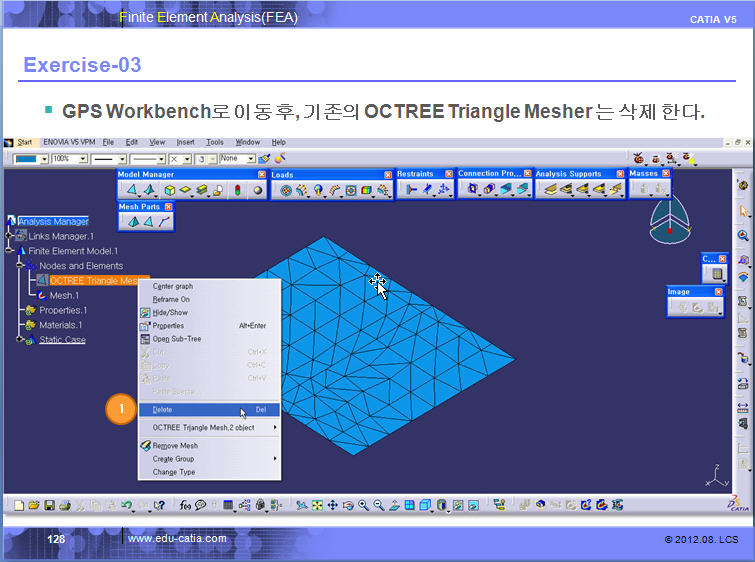Click the User Material sphere icon
The image size is (755, 562).
point(258,190)
